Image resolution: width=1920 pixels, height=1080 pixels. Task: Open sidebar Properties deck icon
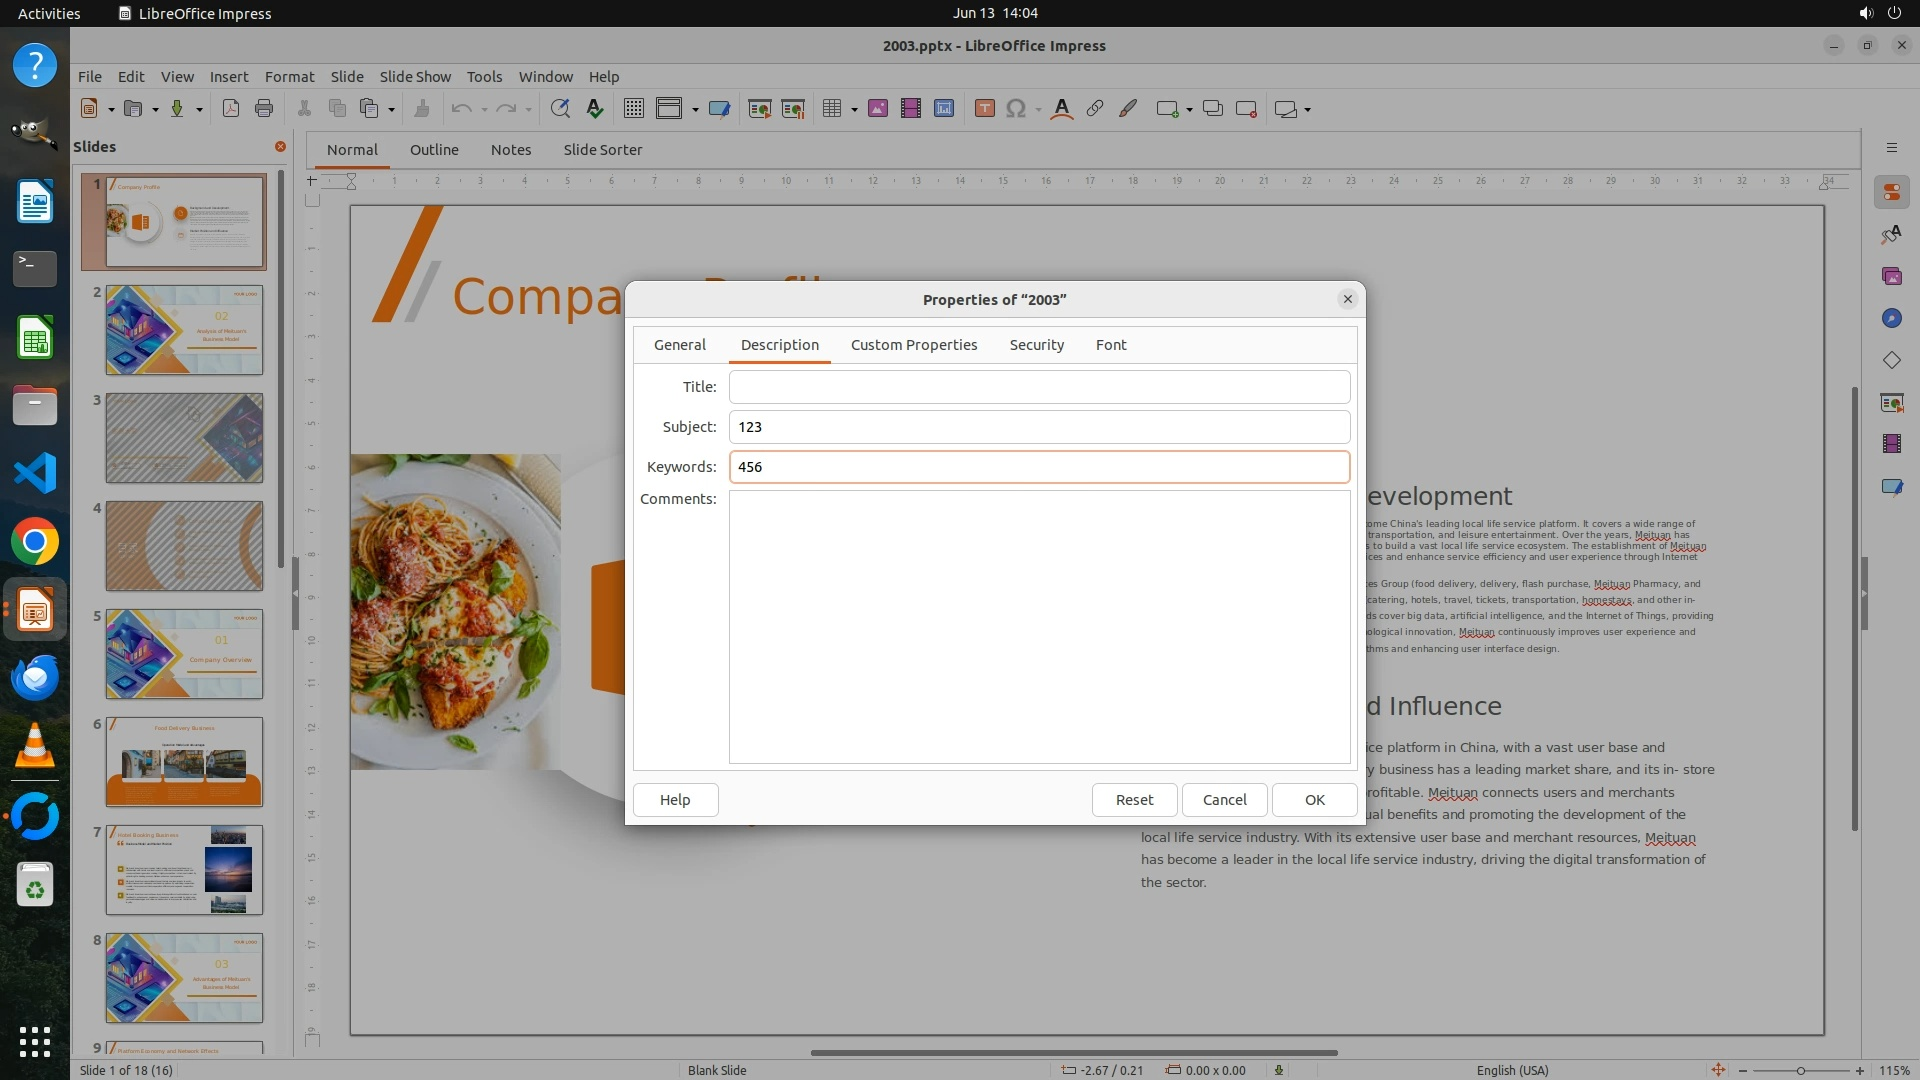[1891, 192]
